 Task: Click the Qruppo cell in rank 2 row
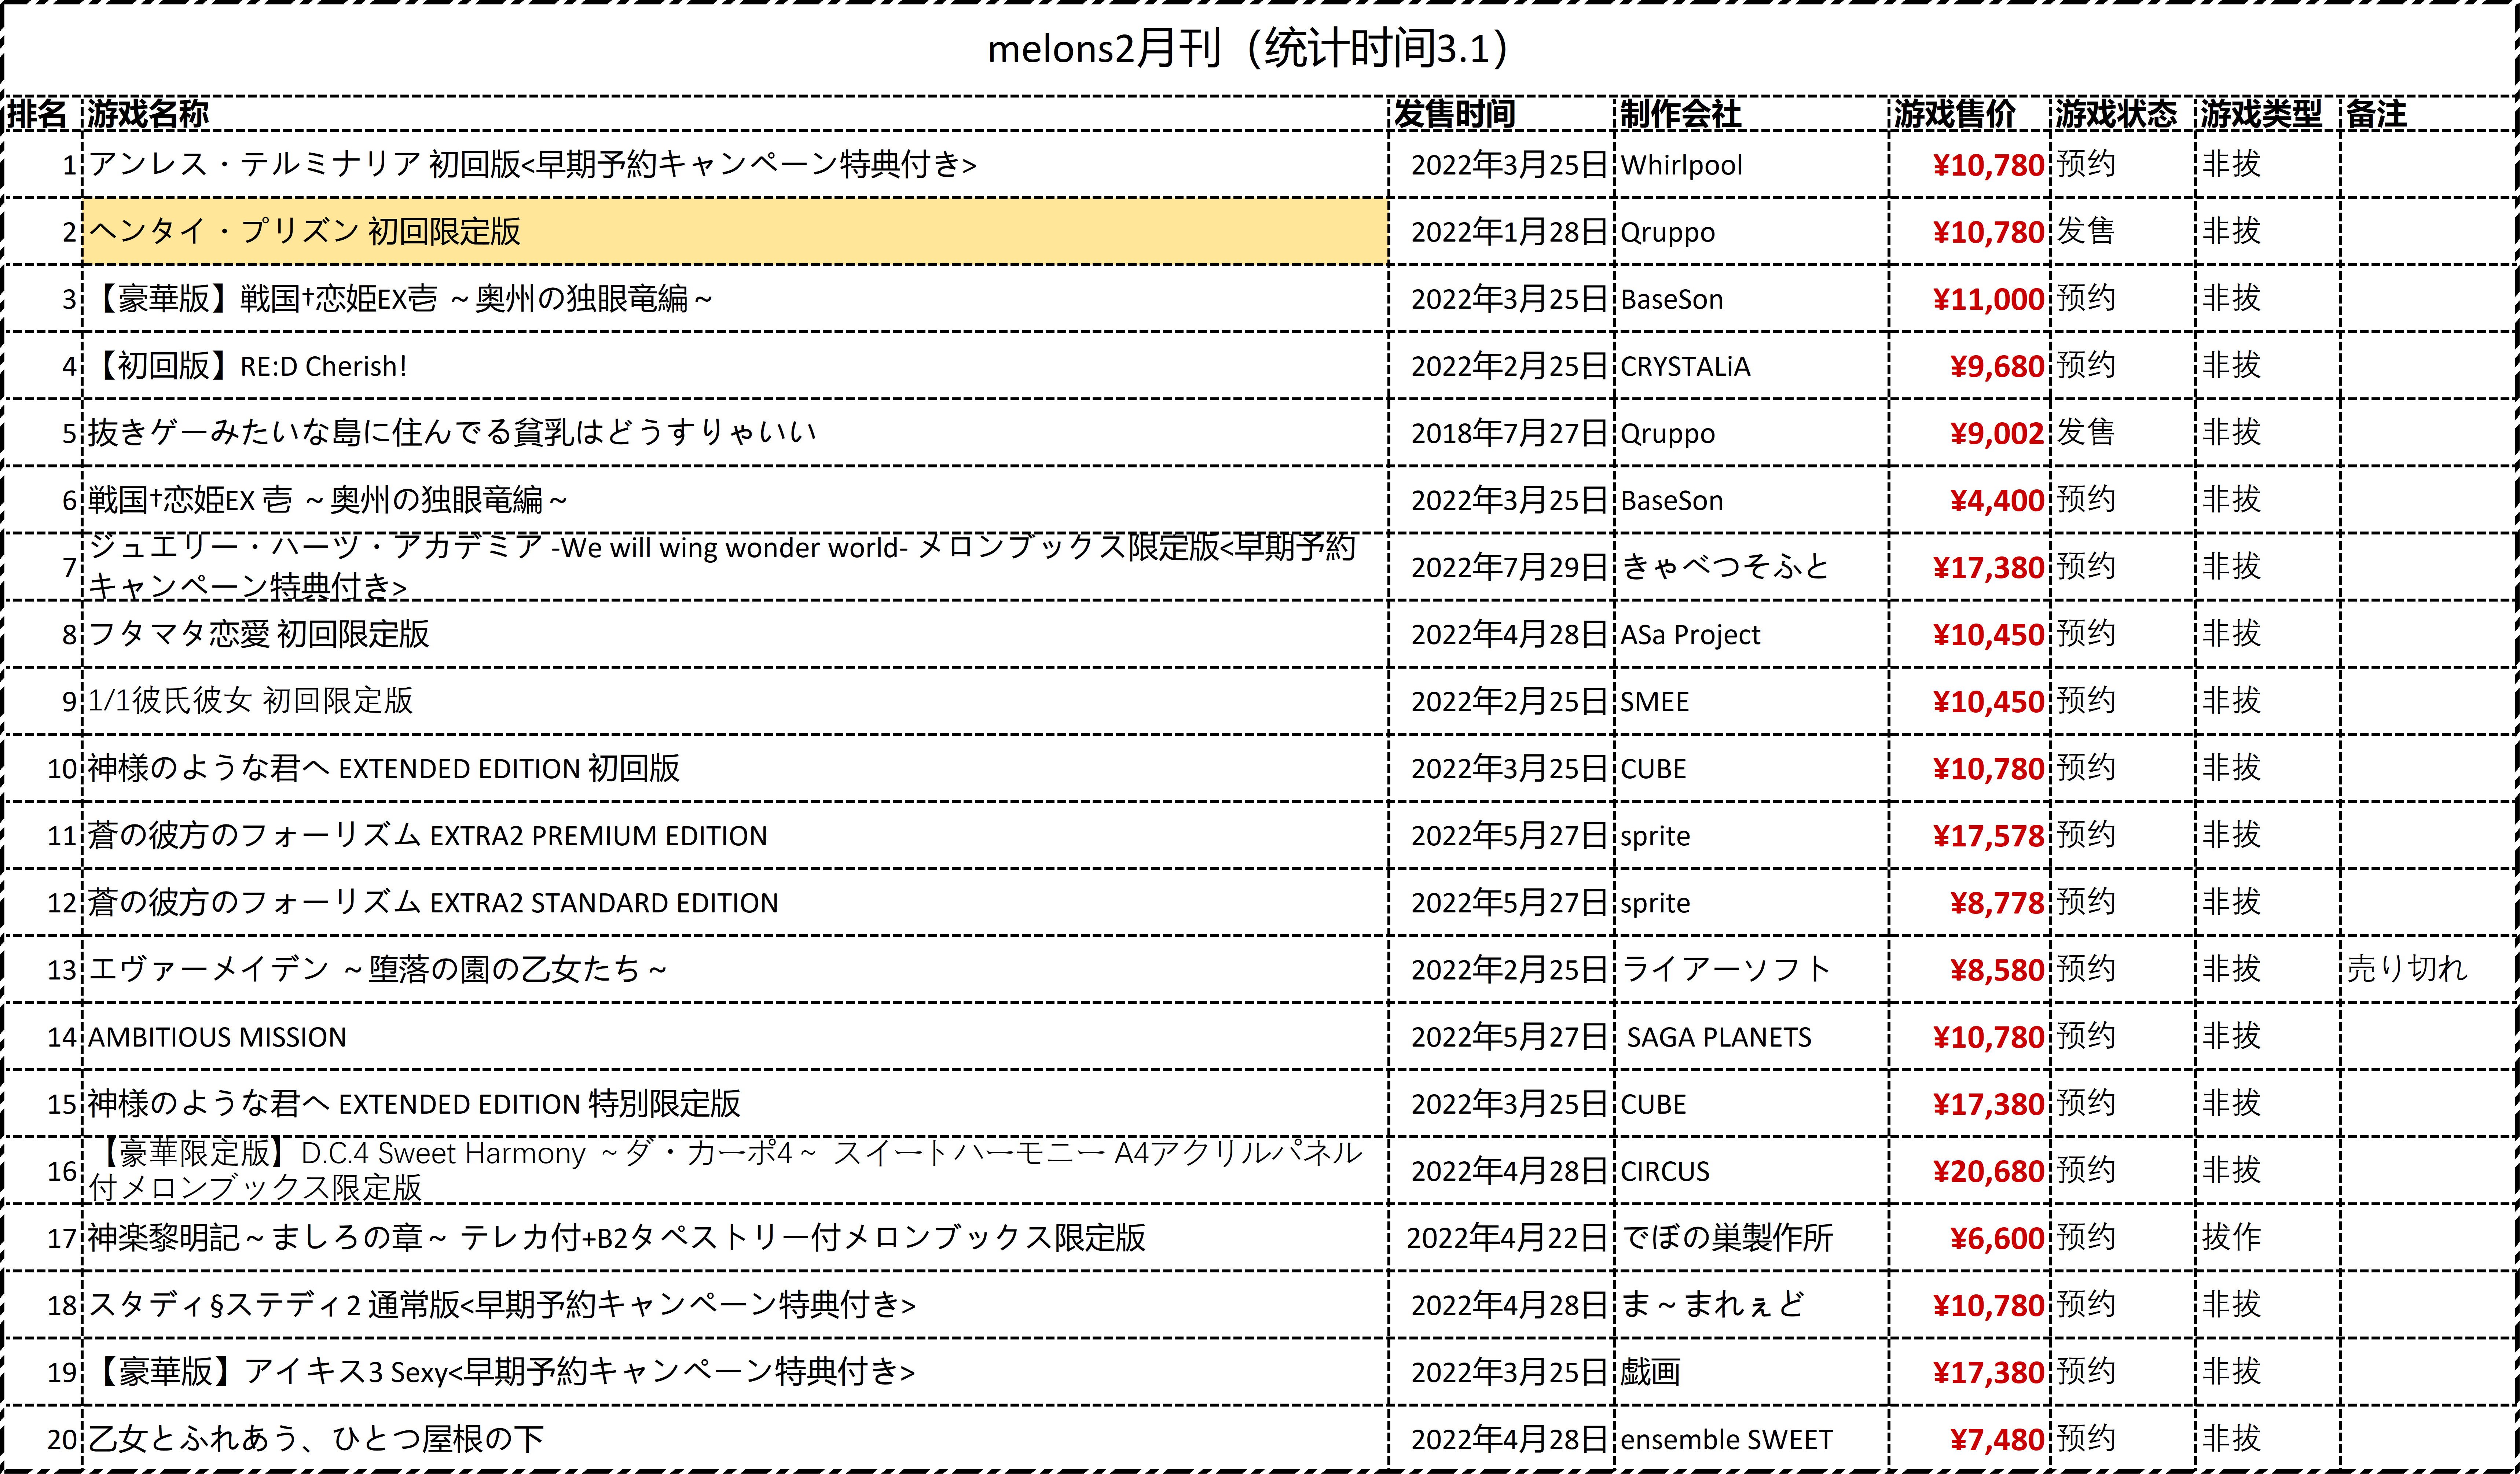[x=1751, y=231]
